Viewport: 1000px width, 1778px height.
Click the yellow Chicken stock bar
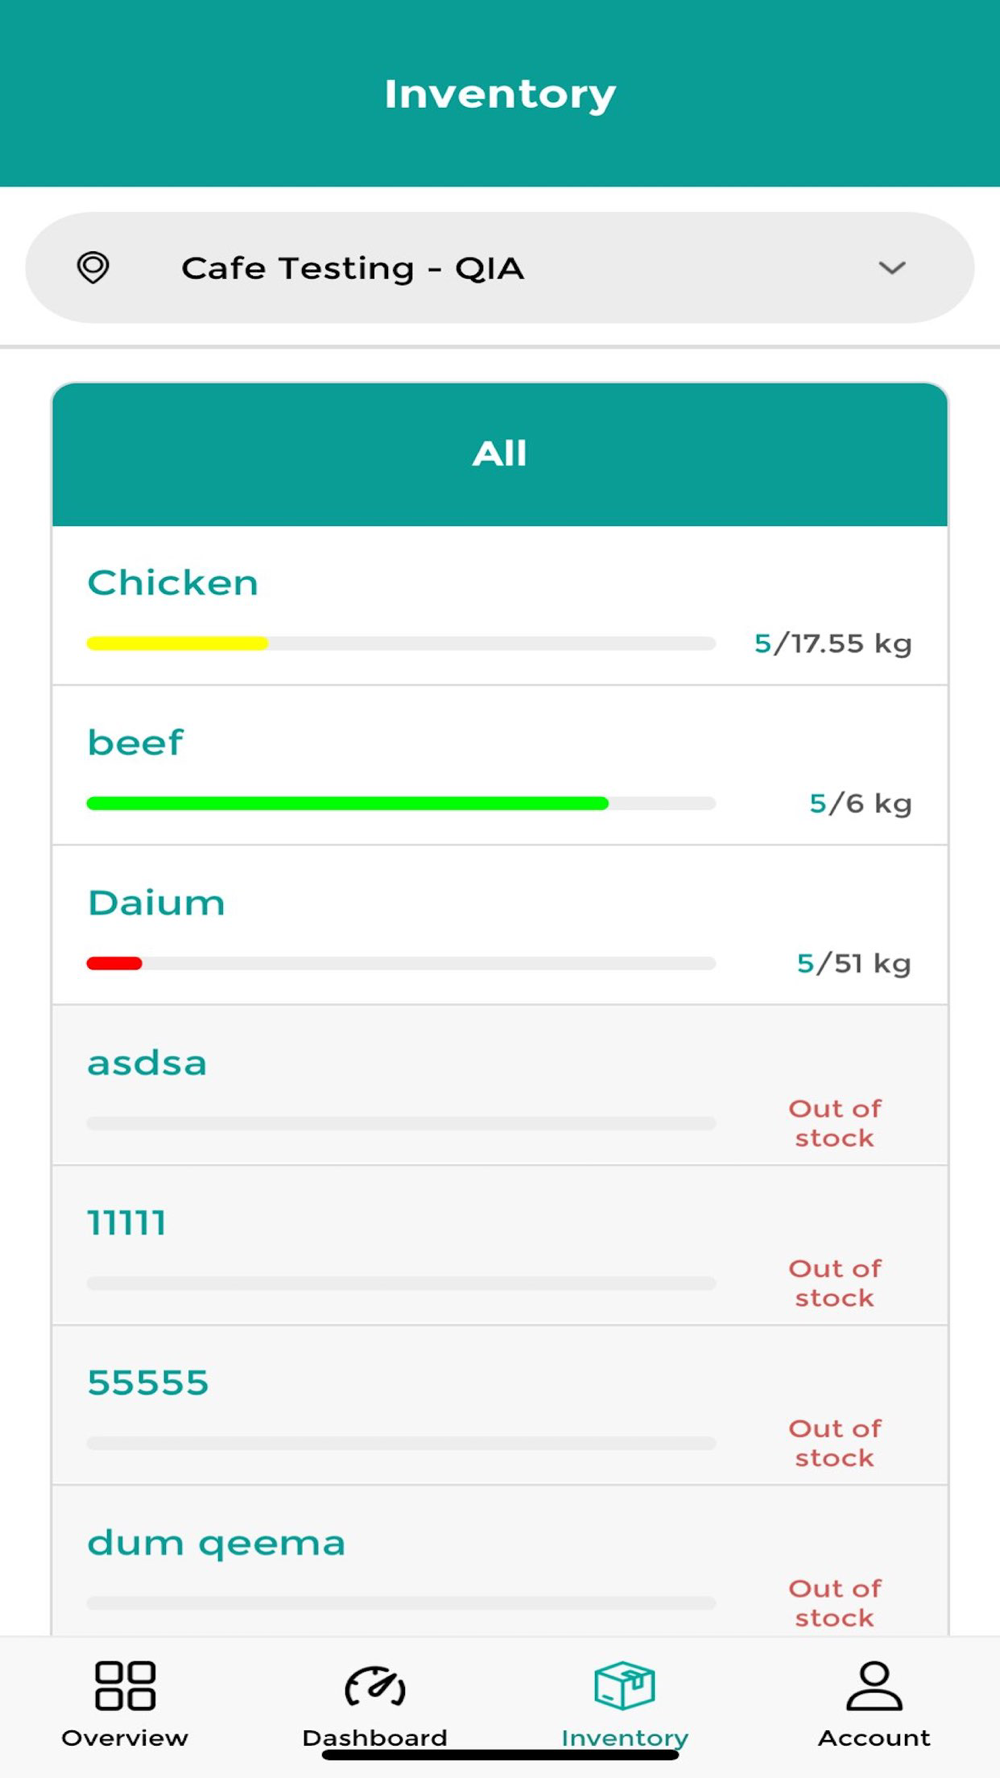(177, 643)
